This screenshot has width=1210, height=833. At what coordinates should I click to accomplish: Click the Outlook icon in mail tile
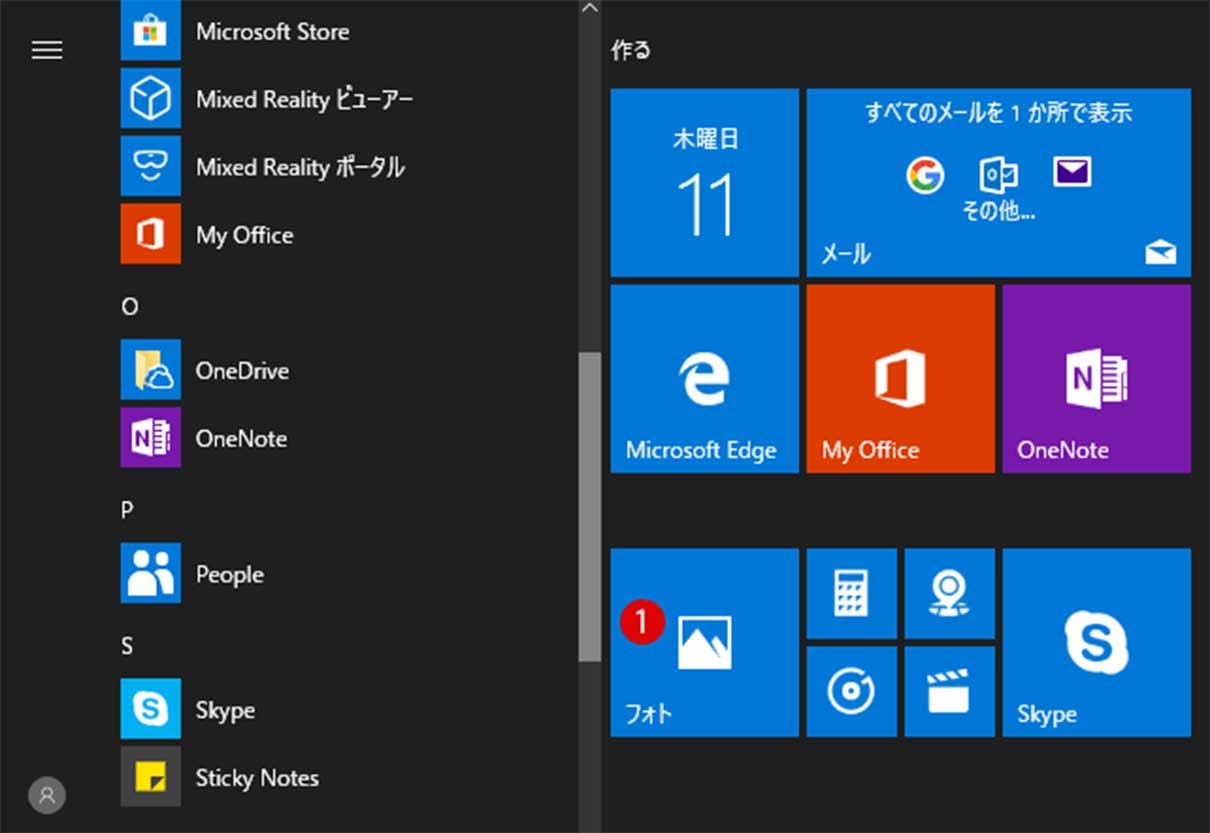998,175
